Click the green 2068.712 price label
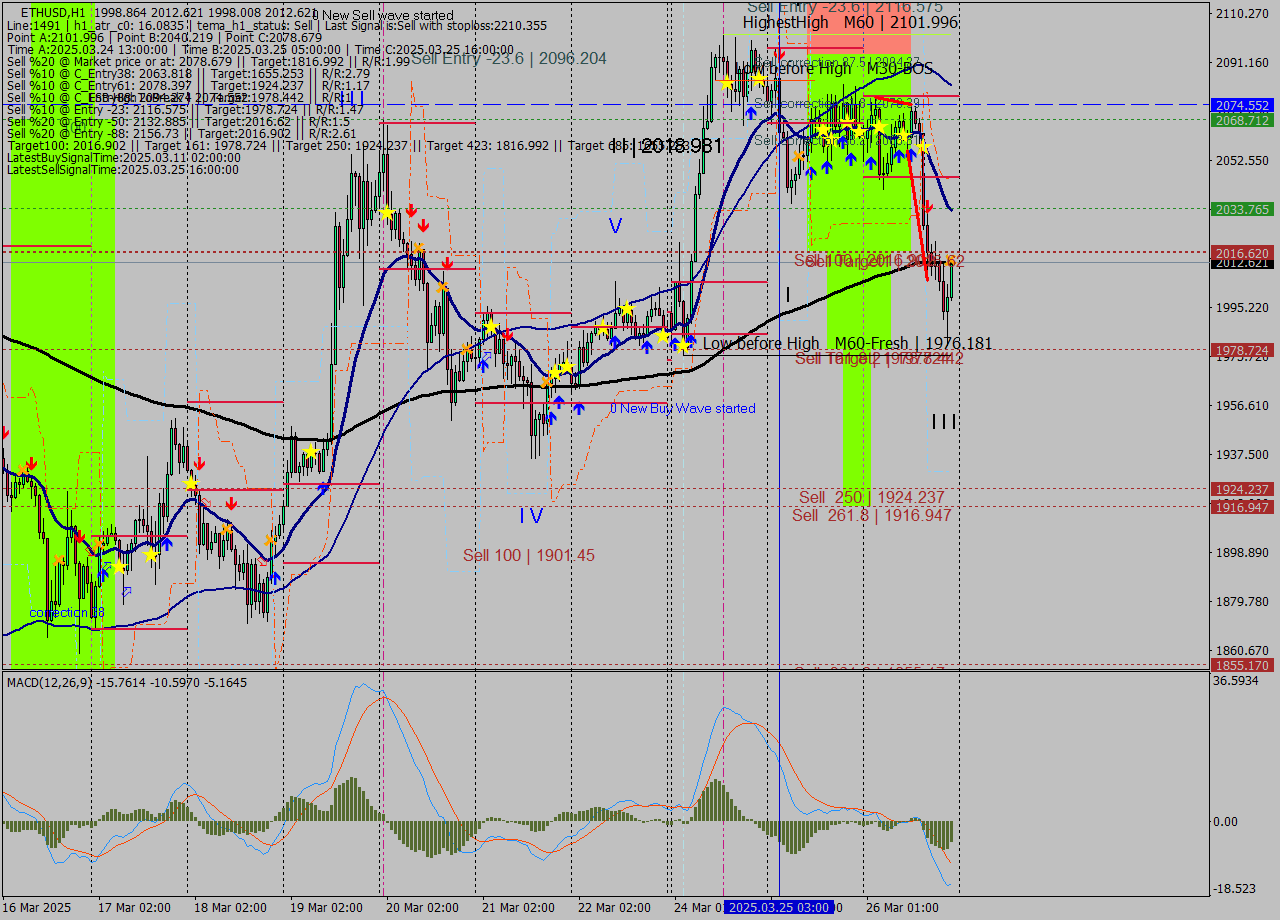1280x920 pixels. (x=1241, y=120)
